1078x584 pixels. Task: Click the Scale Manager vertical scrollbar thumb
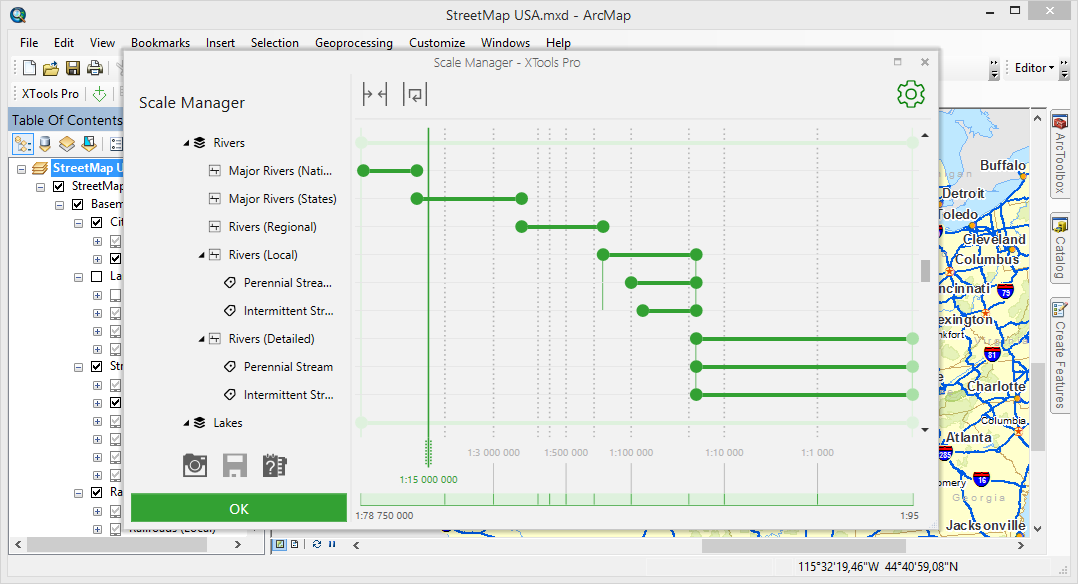pos(925,270)
